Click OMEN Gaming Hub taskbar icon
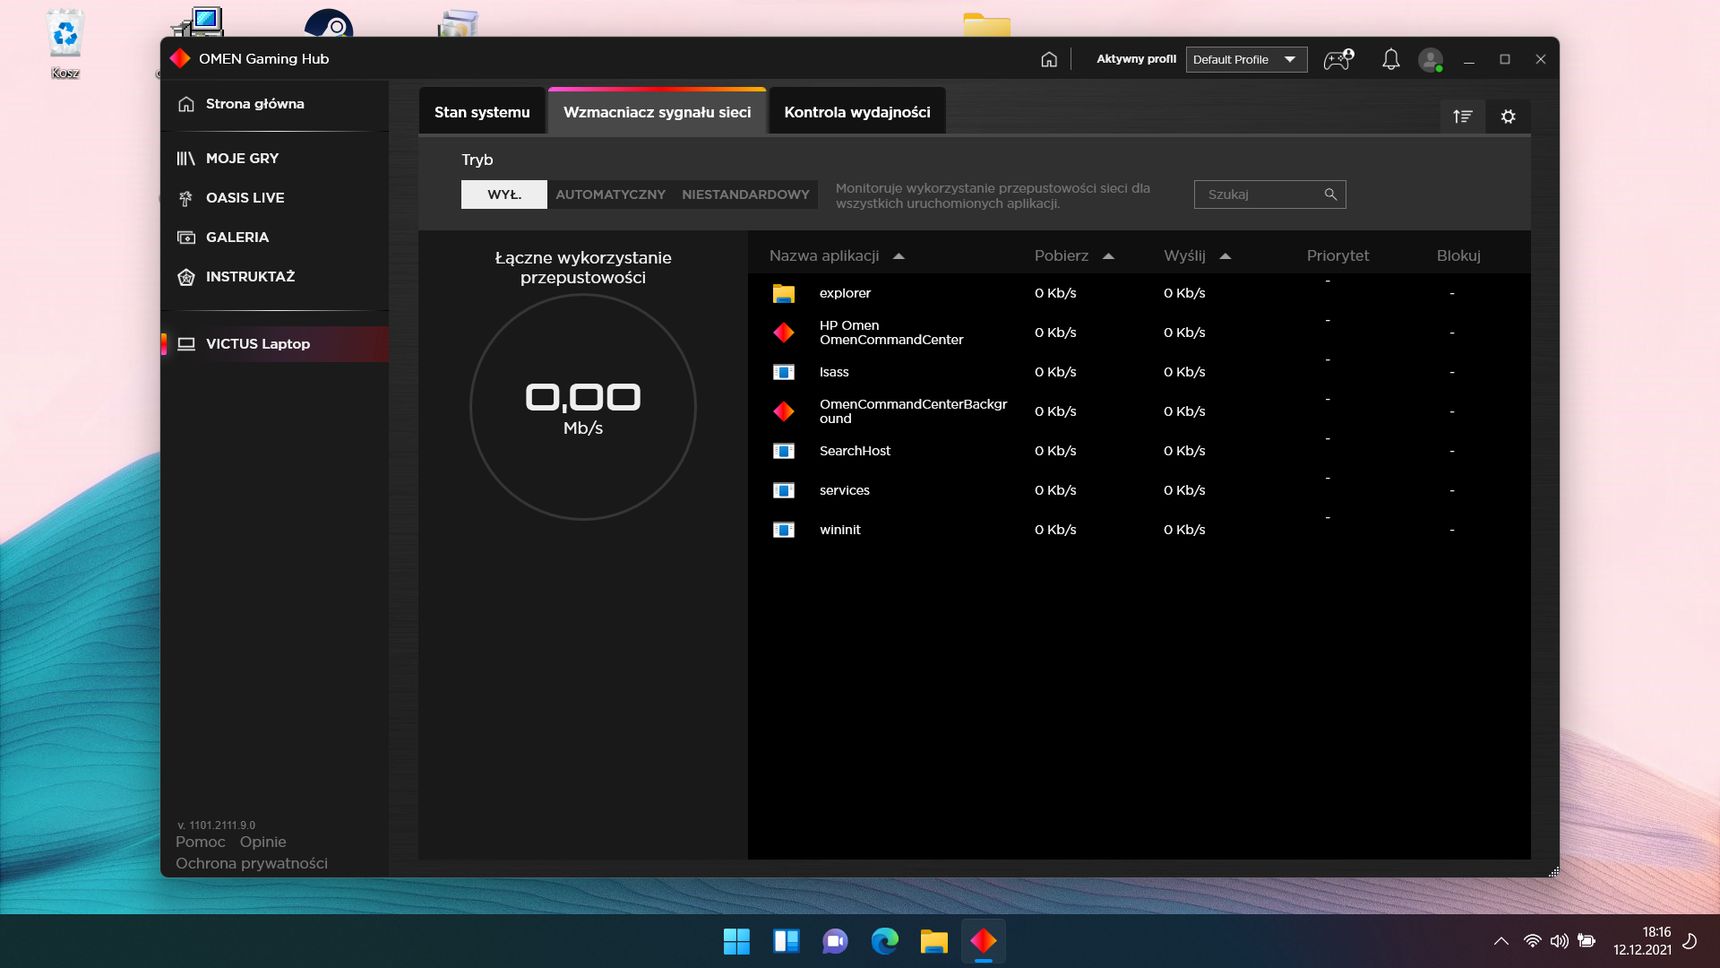1720x968 pixels. tap(983, 941)
